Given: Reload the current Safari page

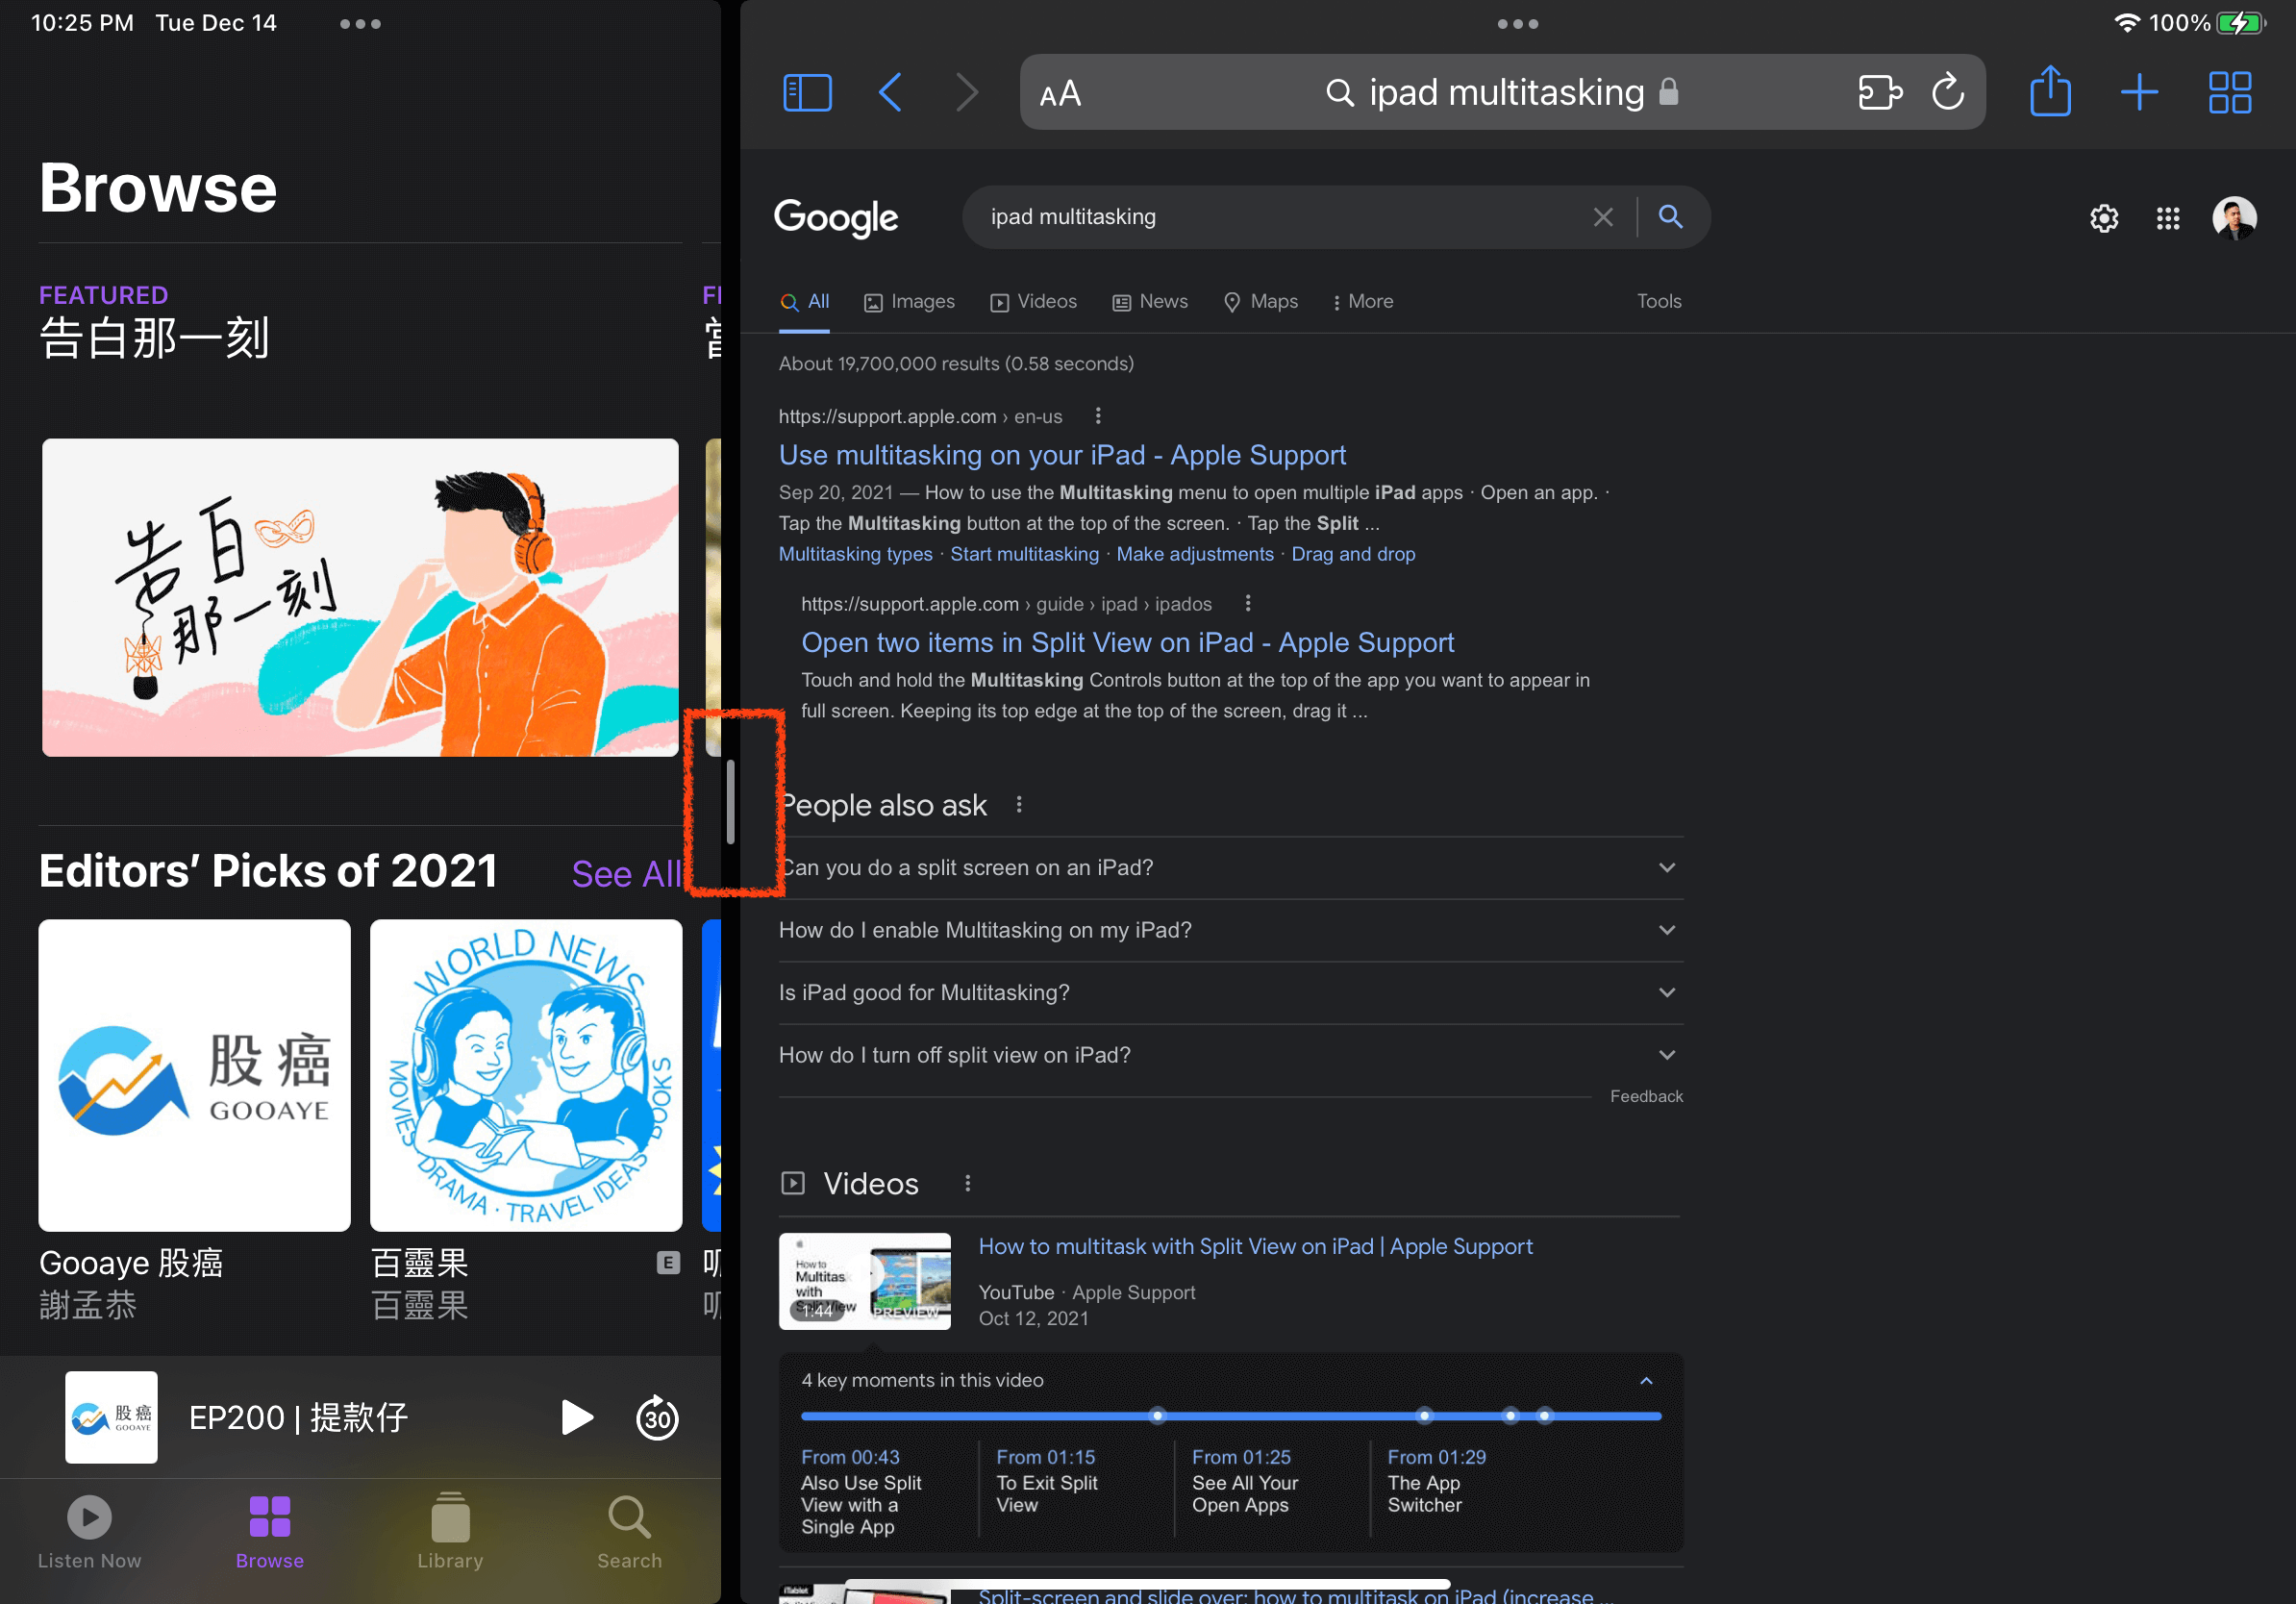Looking at the screenshot, I should coord(1948,92).
